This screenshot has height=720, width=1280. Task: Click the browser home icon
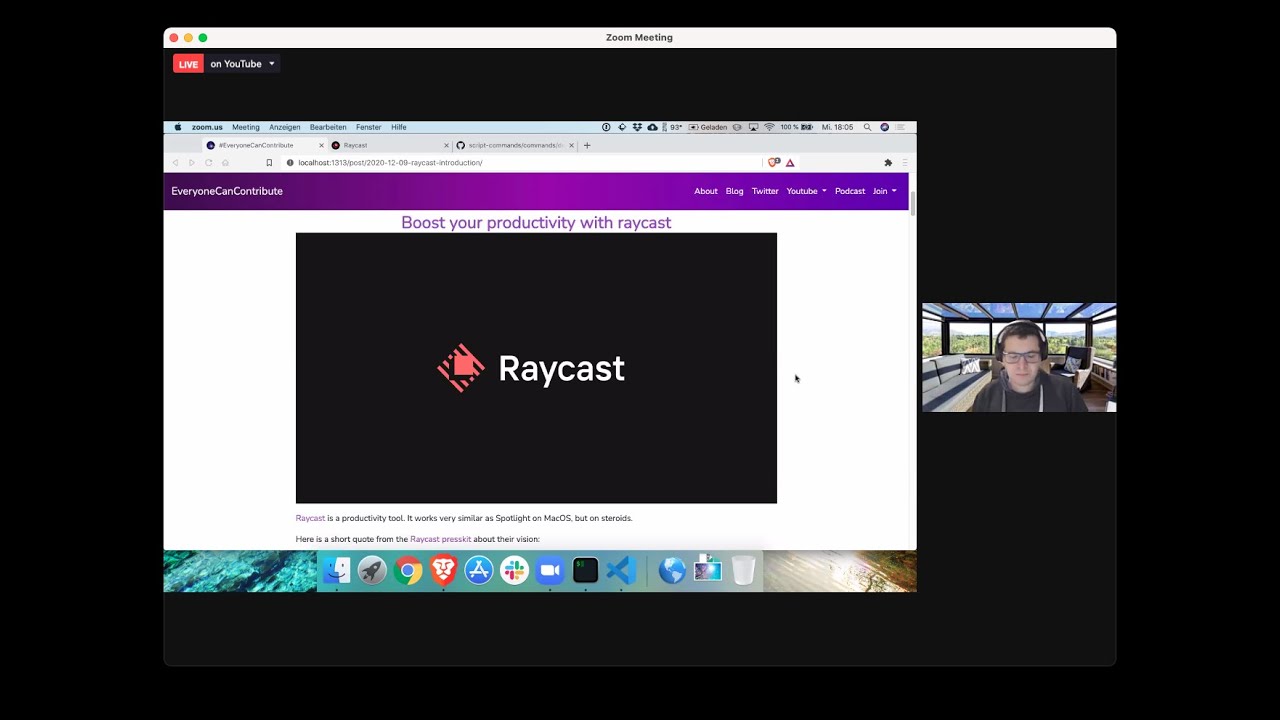point(225,163)
